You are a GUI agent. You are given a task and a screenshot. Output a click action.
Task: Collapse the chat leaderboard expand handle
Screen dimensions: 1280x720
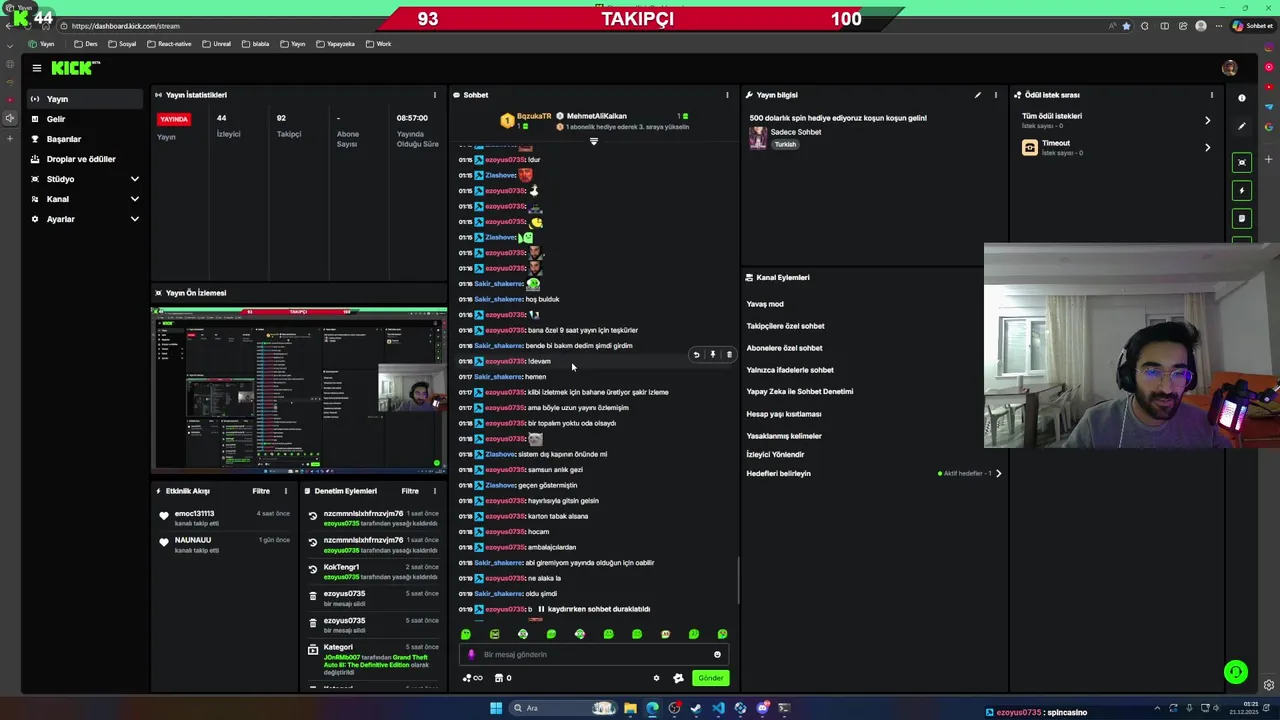[x=593, y=141]
